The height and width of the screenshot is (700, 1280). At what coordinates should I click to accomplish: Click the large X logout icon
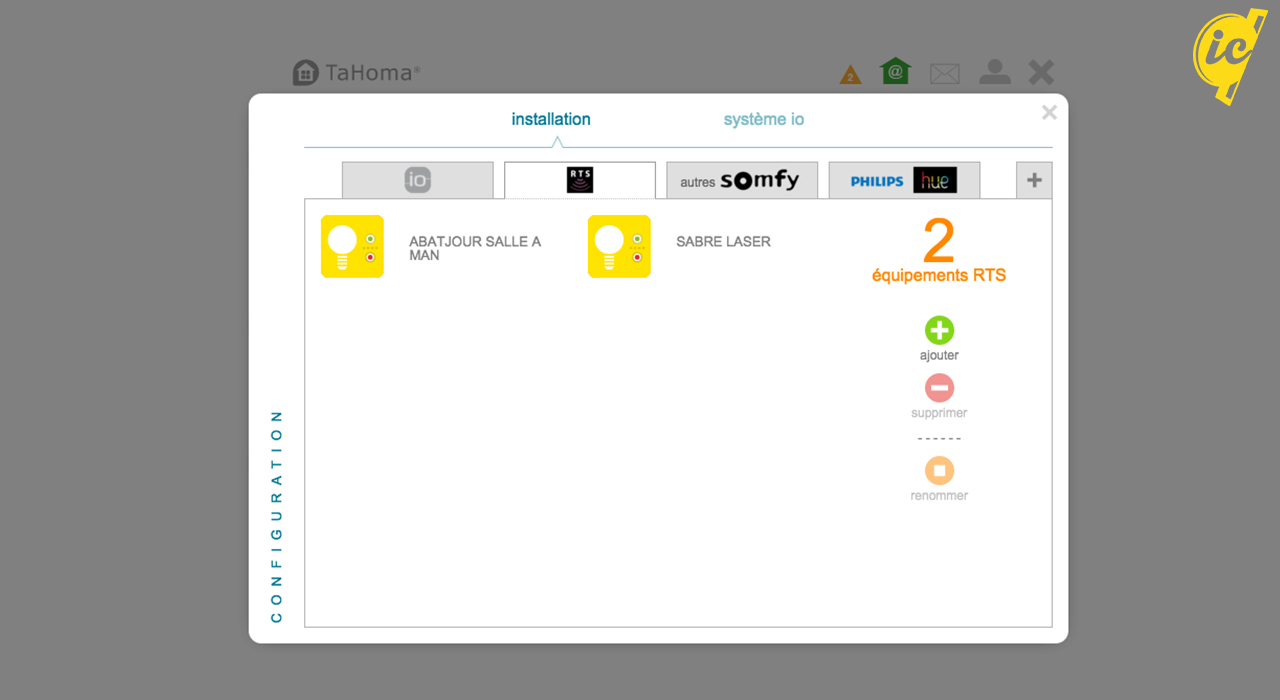pyautogui.click(x=1041, y=72)
